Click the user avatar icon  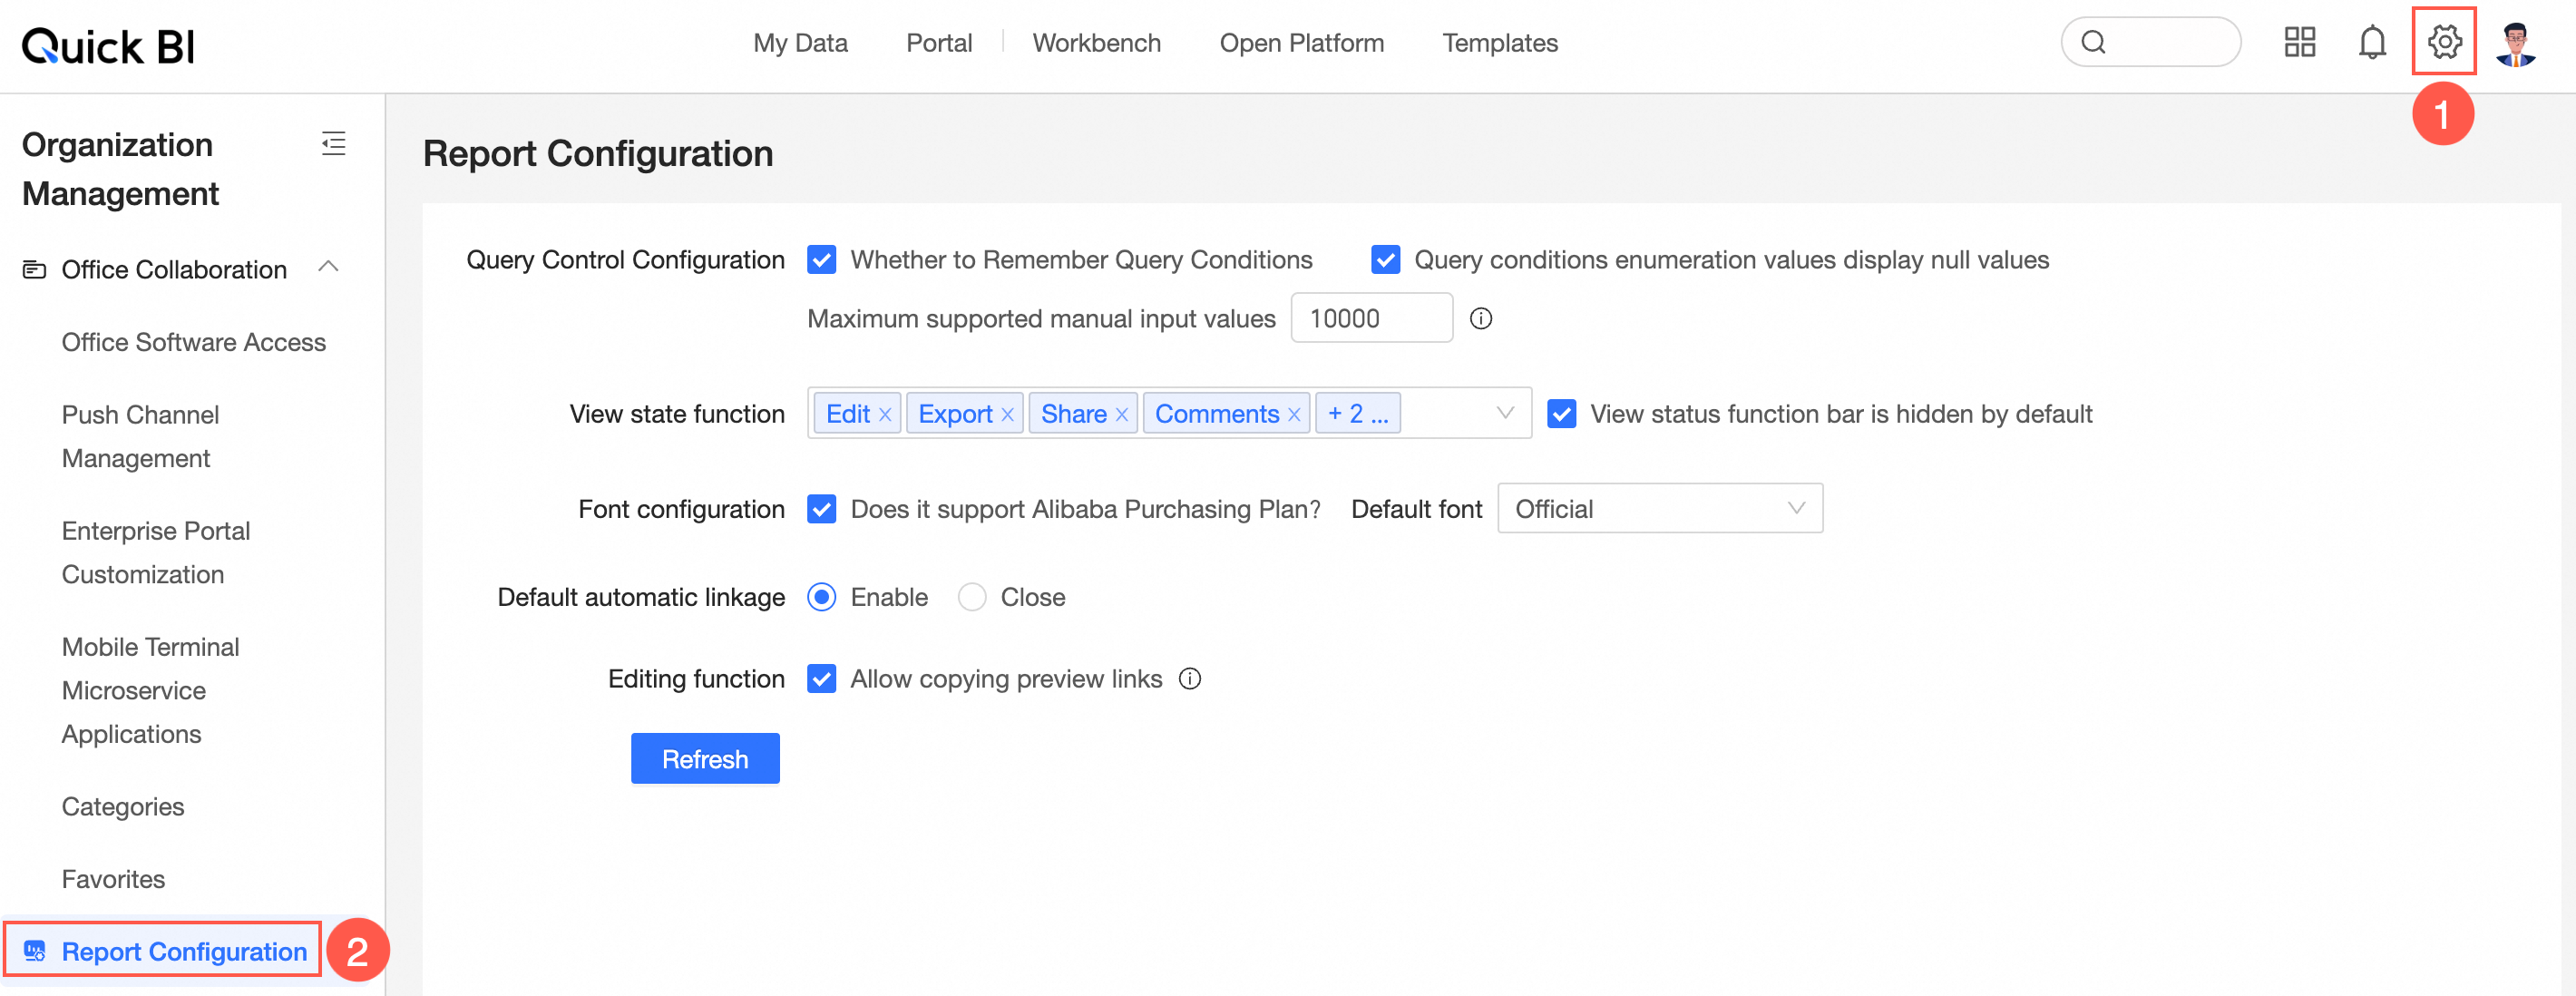coord(2515,44)
